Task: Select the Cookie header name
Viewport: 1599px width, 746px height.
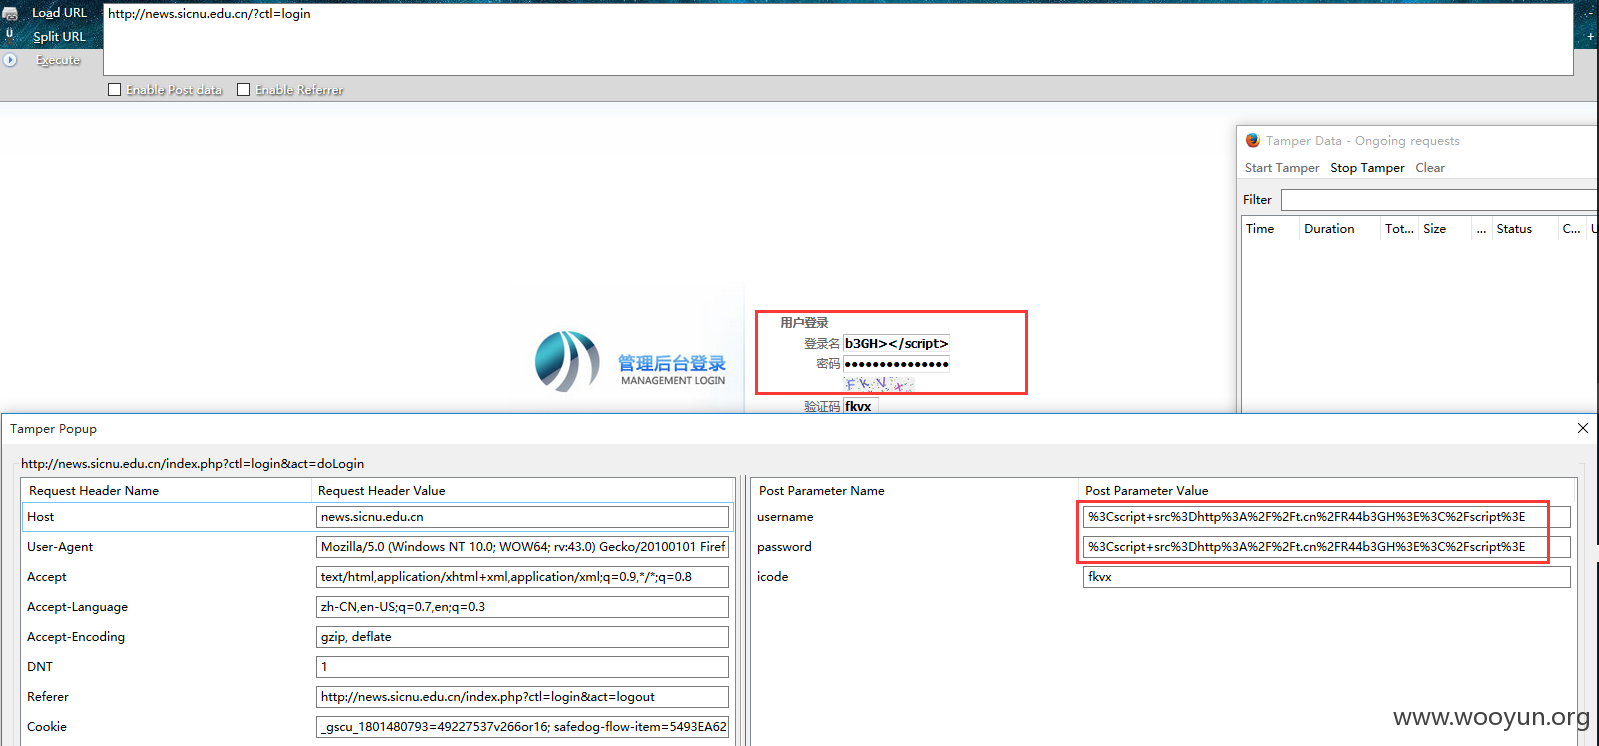Action: click(47, 727)
